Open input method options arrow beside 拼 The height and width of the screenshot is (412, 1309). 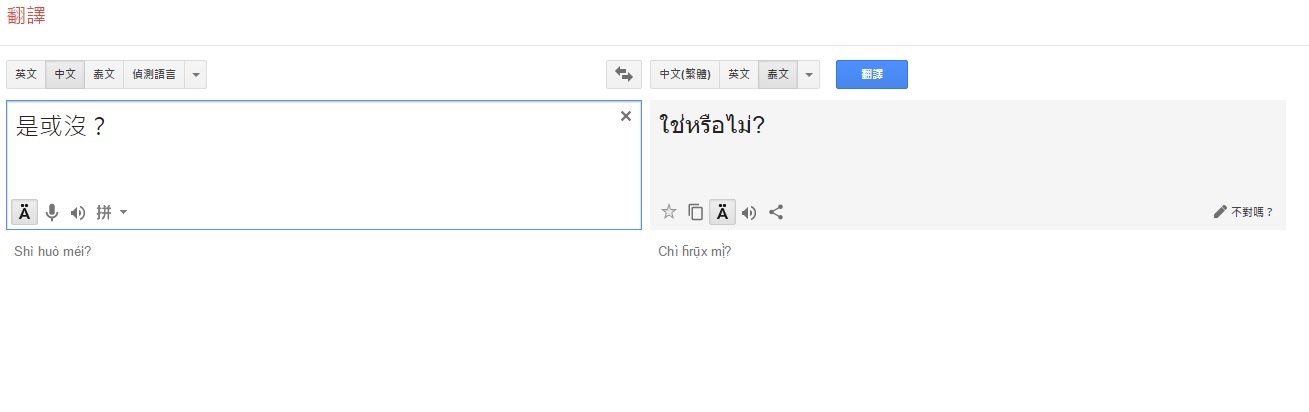point(123,212)
